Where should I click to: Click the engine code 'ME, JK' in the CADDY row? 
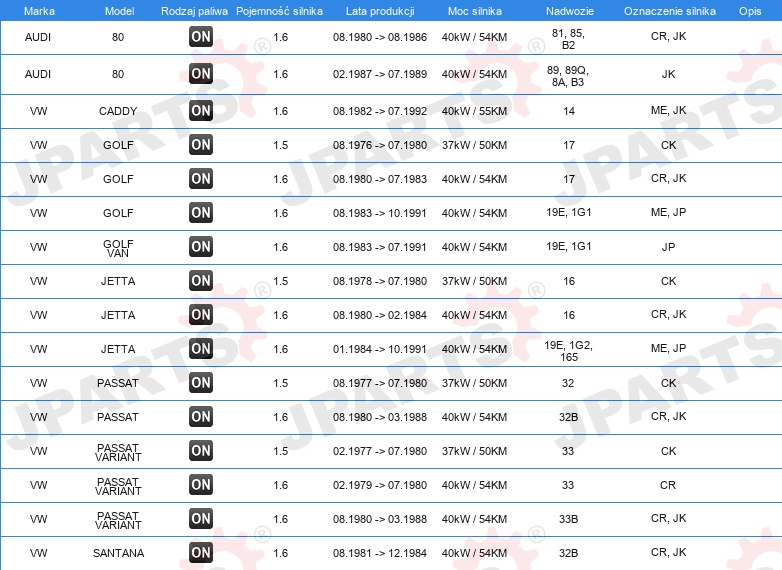[669, 110]
